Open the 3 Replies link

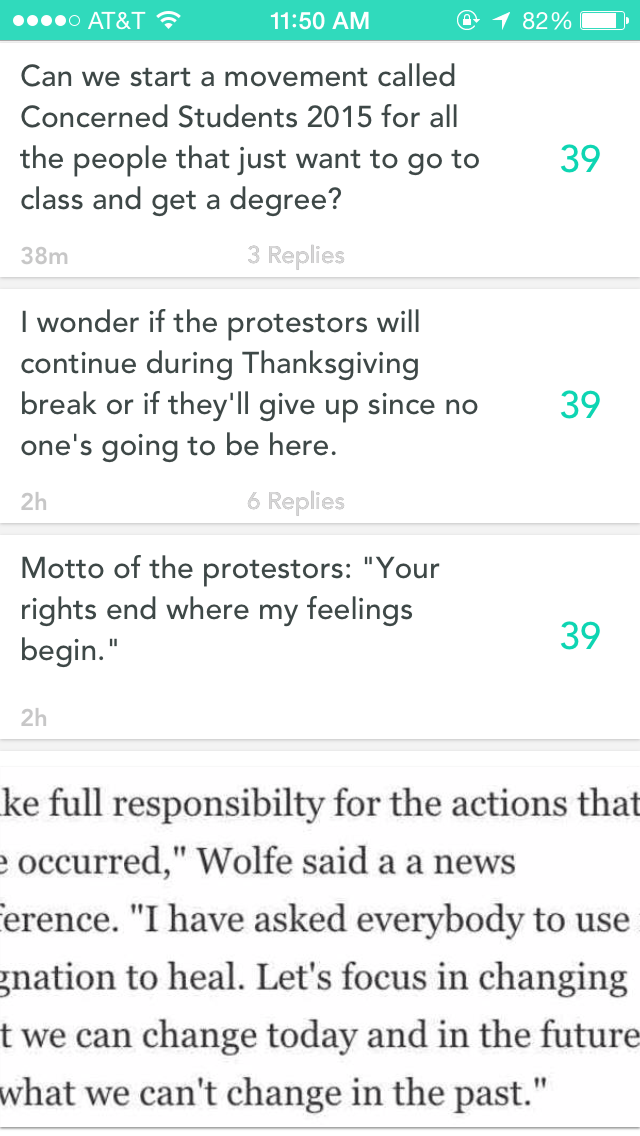(296, 256)
